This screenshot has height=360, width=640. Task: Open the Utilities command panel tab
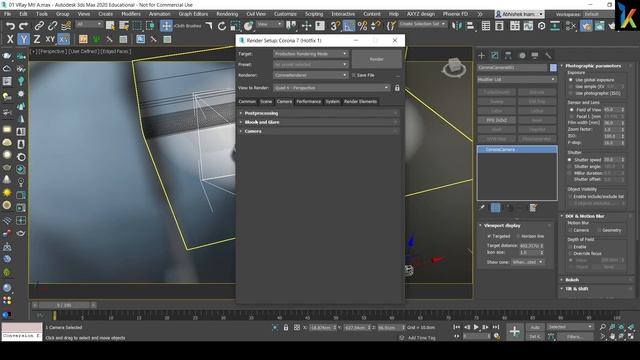[x=548, y=56]
